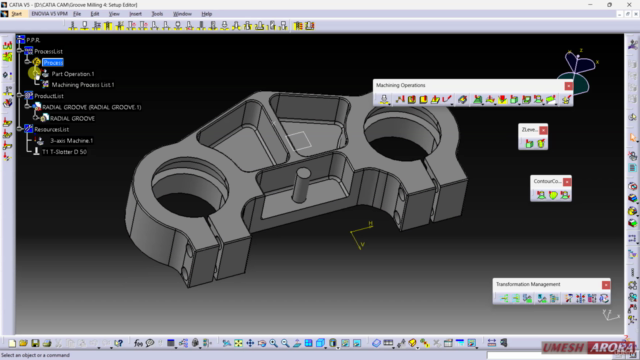Open the Drilling operations flyout arrow

coord(390,104)
